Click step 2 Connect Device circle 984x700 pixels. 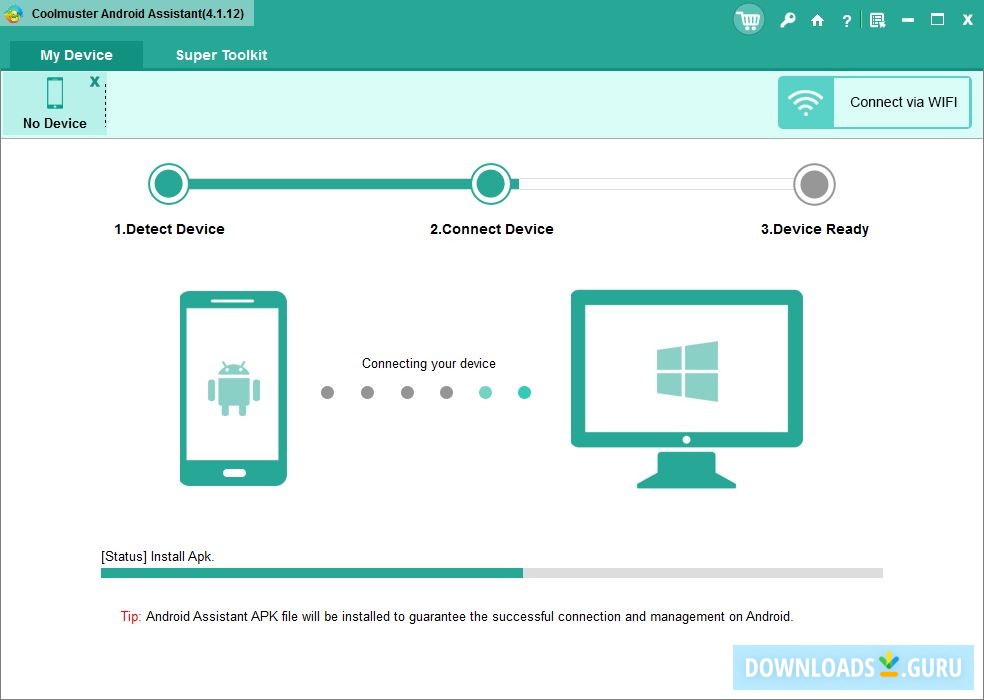coord(491,184)
